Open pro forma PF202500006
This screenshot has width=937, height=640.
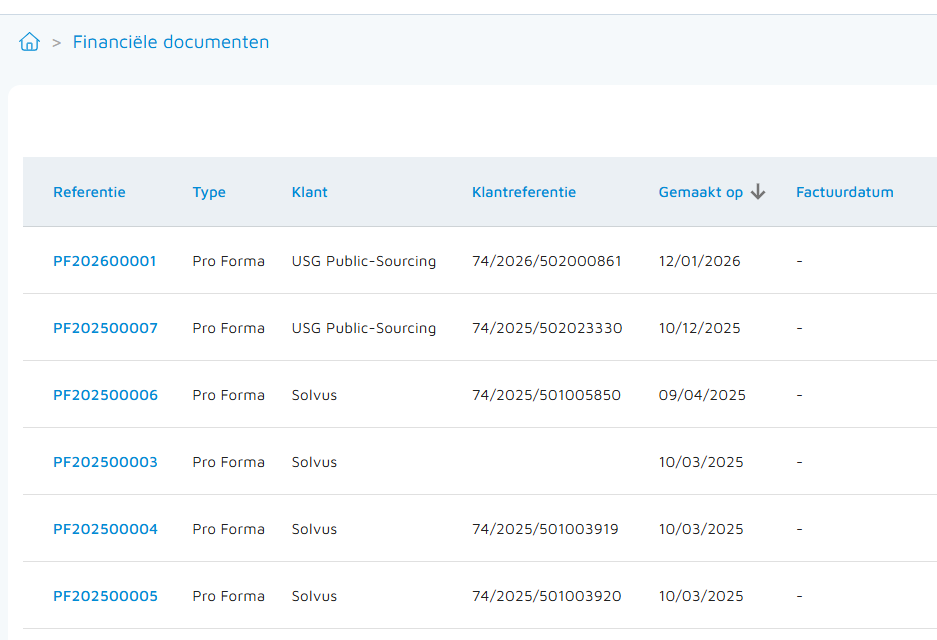105,395
